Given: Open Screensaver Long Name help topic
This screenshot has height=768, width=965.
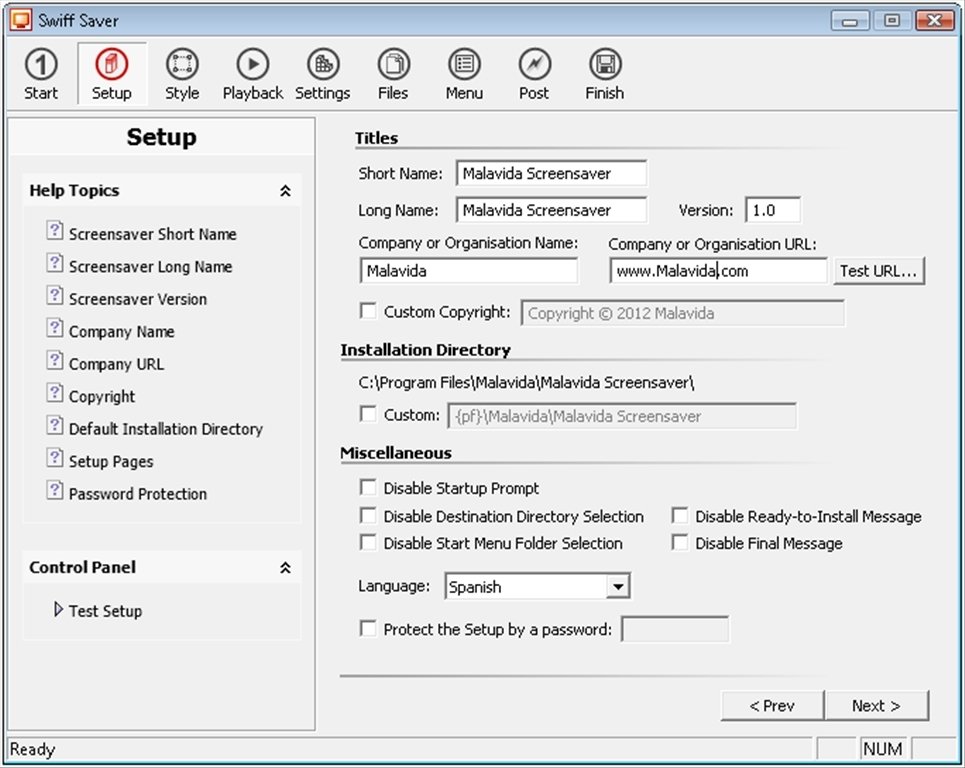Looking at the screenshot, I should click(x=140, y=266).
